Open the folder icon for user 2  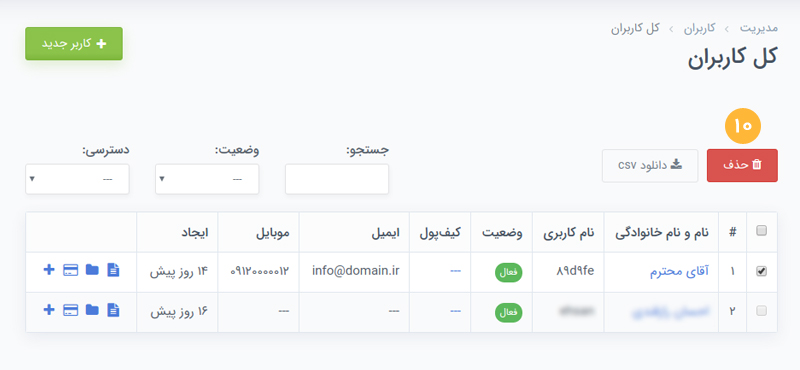(92, 310)
